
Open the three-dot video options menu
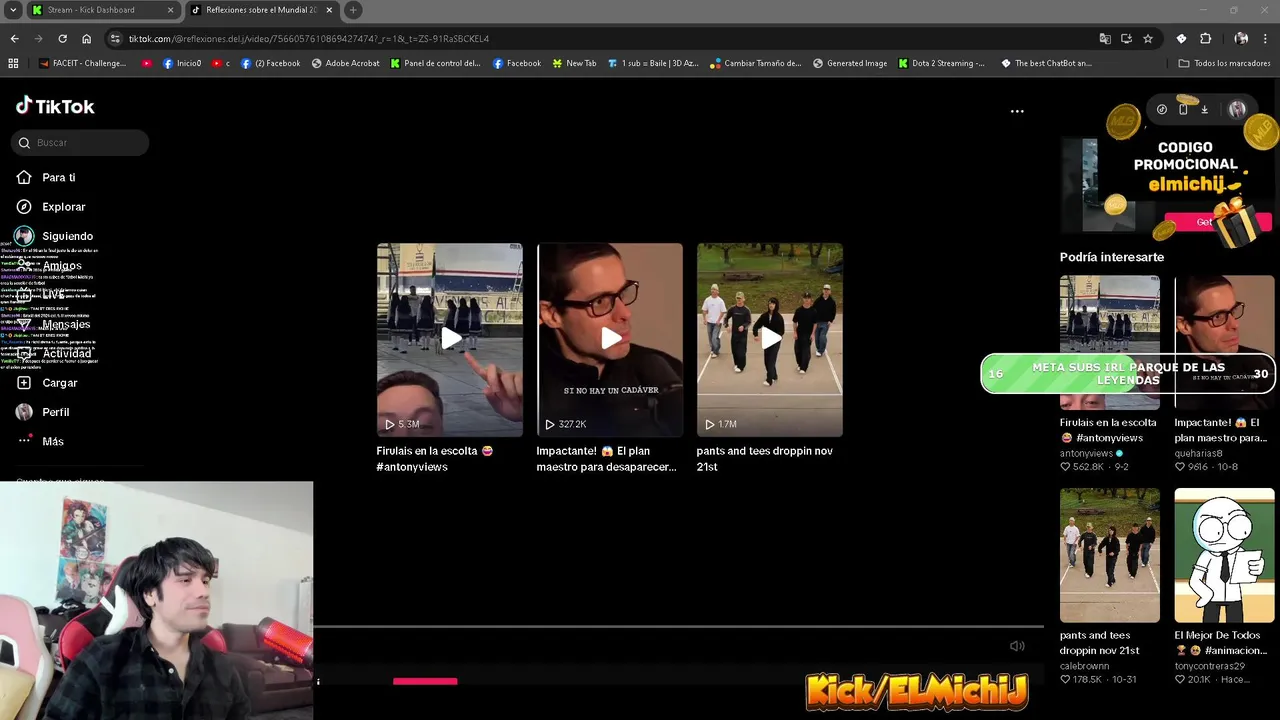[x=1017, y=111]
